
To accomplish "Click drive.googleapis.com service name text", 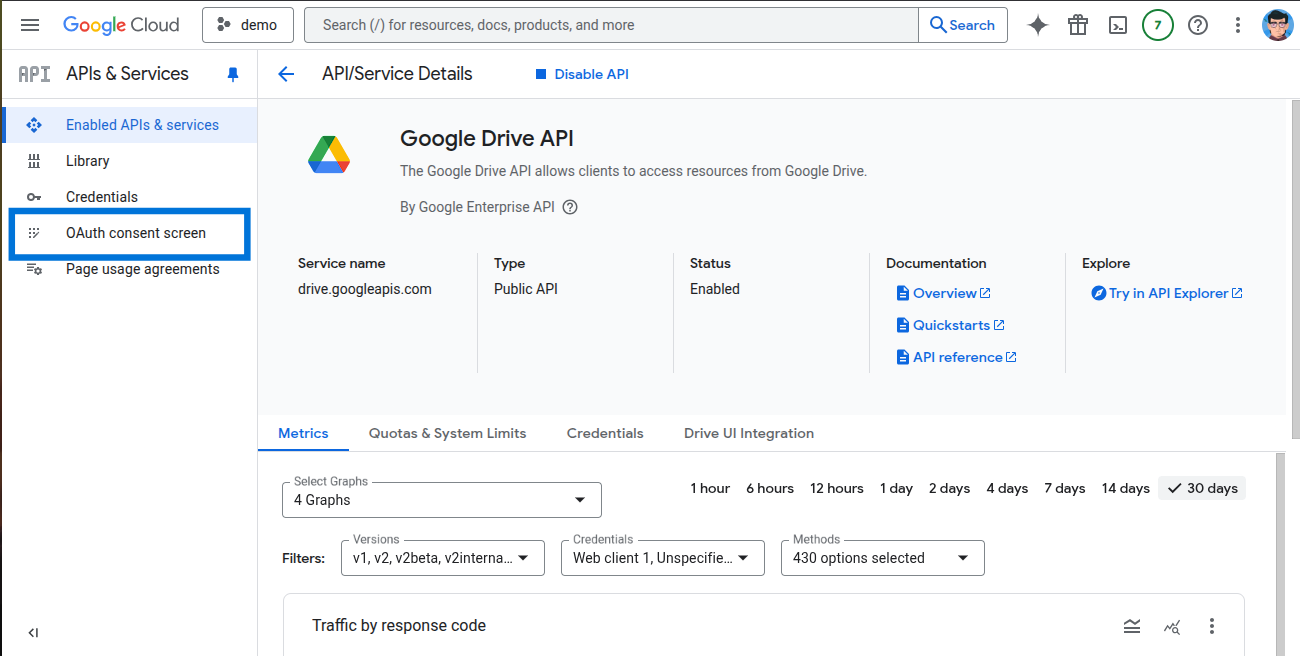I will [x=365, y=289].
